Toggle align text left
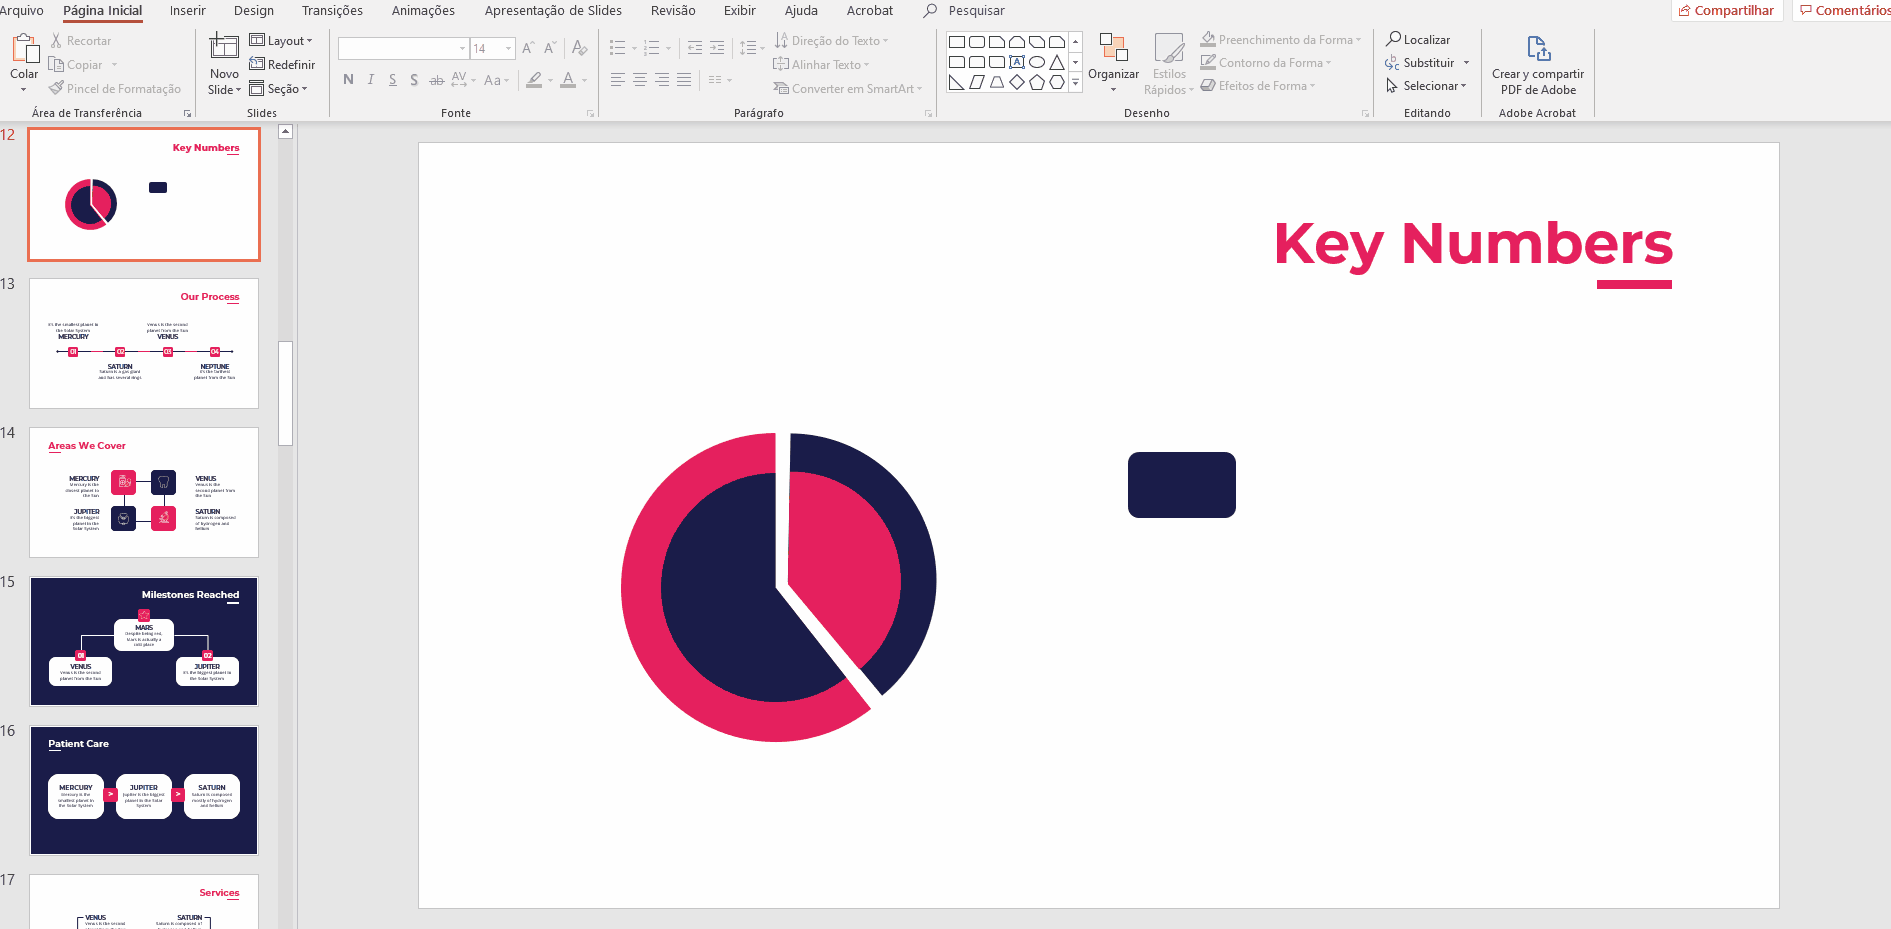Viewport: 1891px width, 929px height. pyautogui.click(x=618, y=80)
